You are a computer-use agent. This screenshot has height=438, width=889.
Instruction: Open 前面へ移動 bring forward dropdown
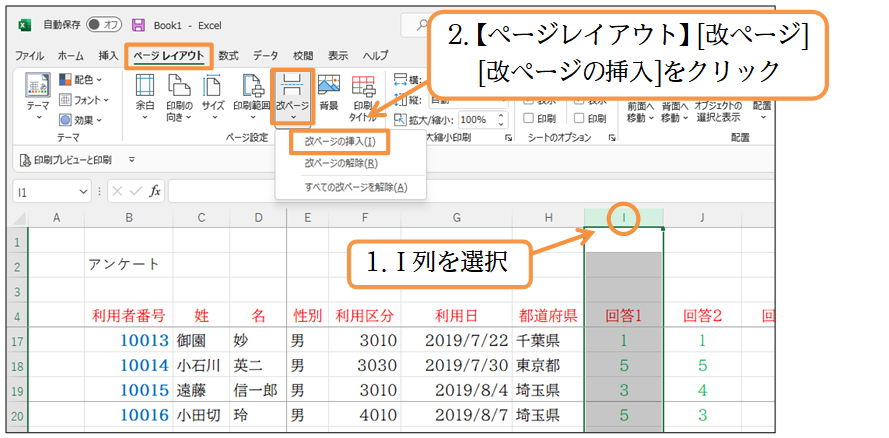coord(641,112)
